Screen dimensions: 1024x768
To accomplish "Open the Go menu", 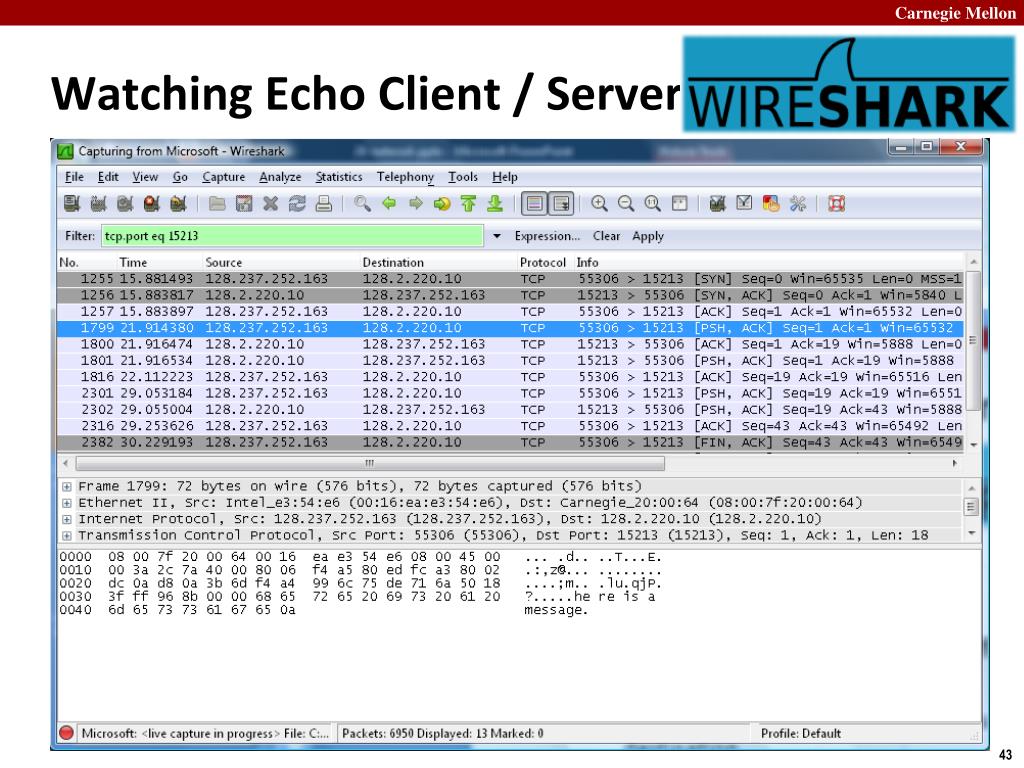I will (180, 177).
